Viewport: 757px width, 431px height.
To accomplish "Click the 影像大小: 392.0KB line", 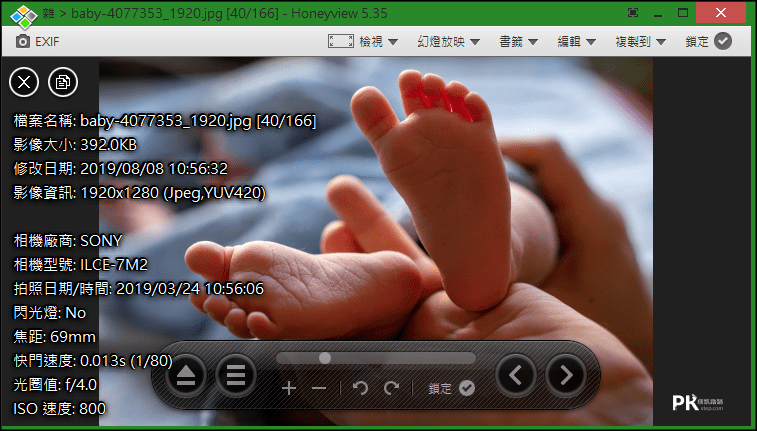I will (x=75, y=145).
